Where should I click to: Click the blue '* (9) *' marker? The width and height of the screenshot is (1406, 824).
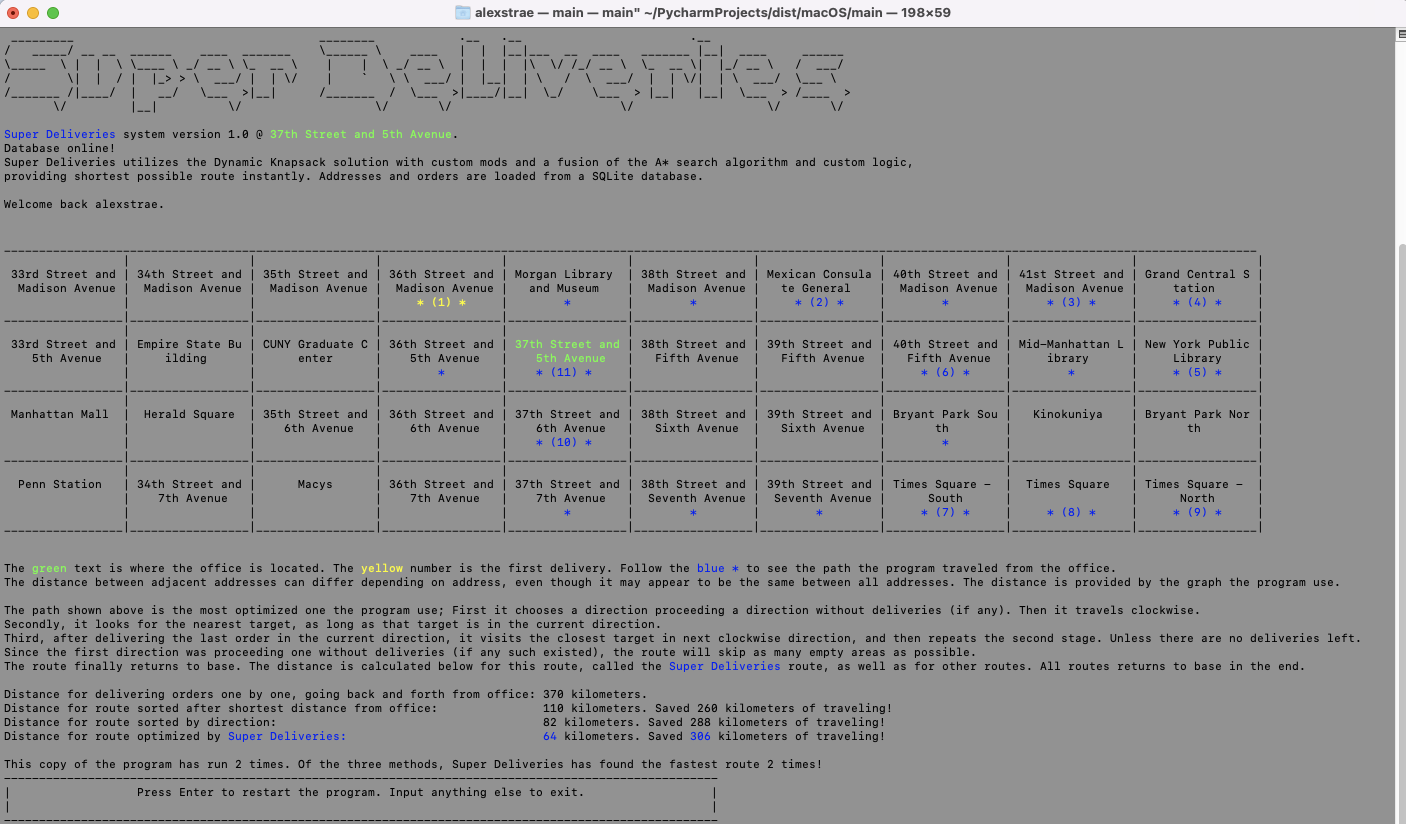(1197, 512)
